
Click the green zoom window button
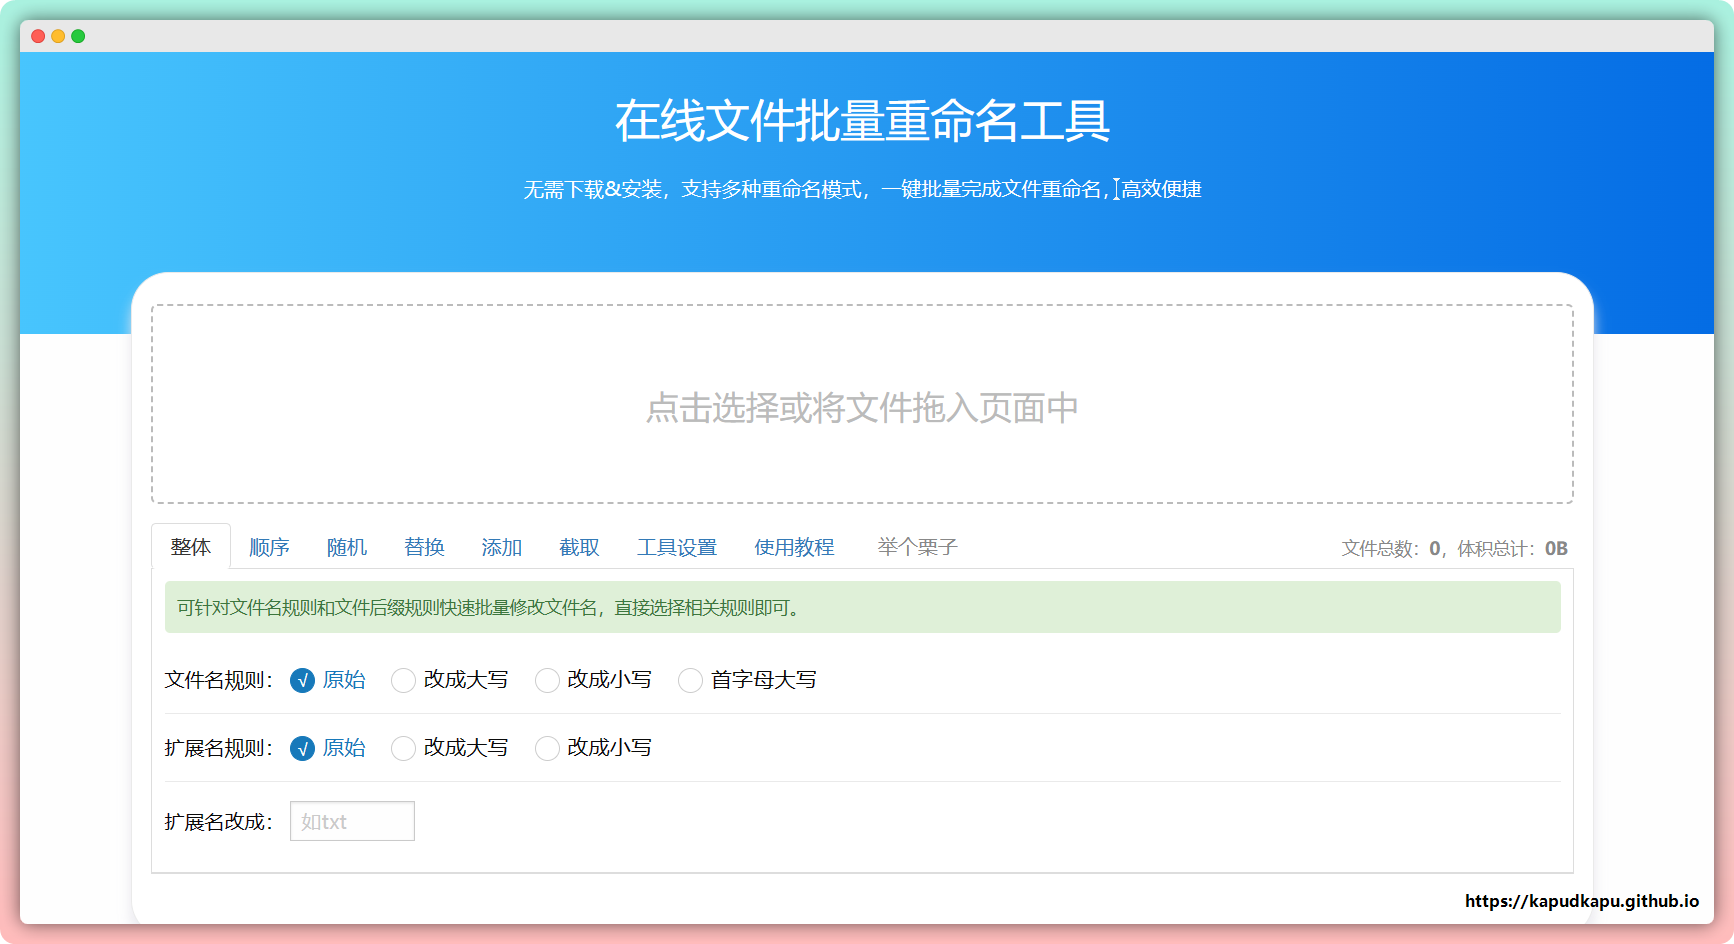tap(78, 36)
